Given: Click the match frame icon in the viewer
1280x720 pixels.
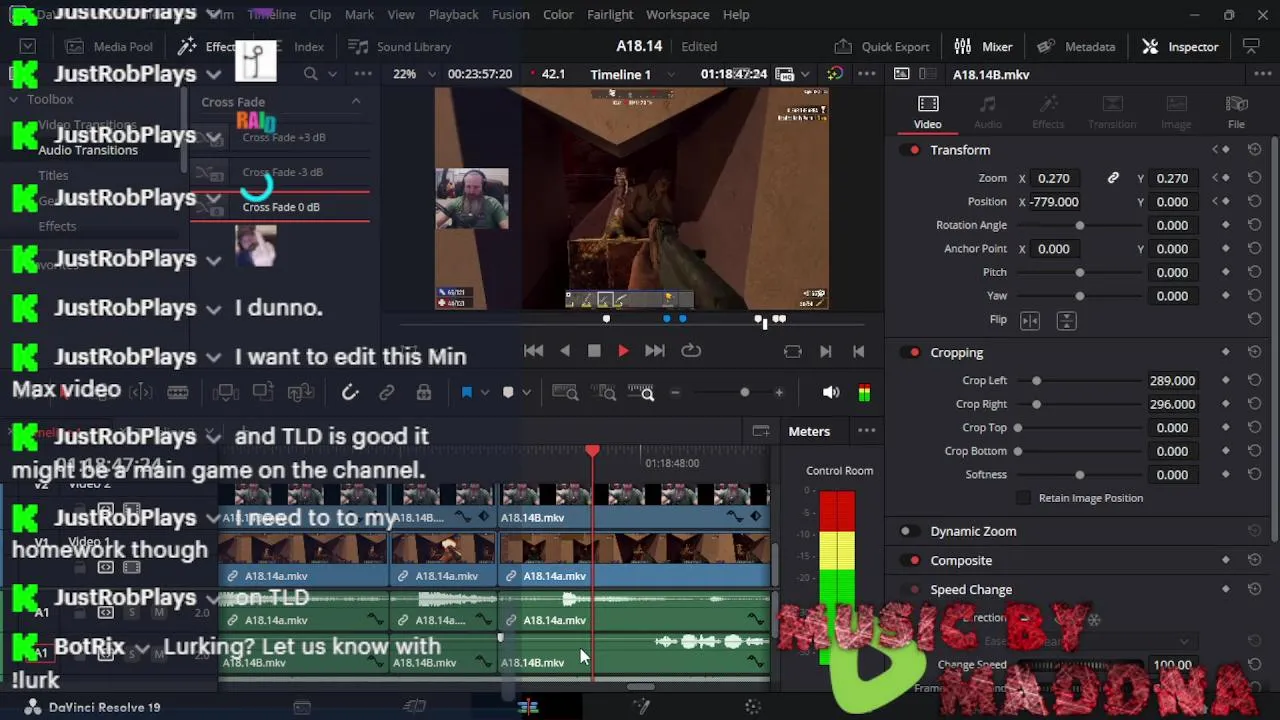Looking at the screenshot, I should pyautogui.click(x=792, y=351).
